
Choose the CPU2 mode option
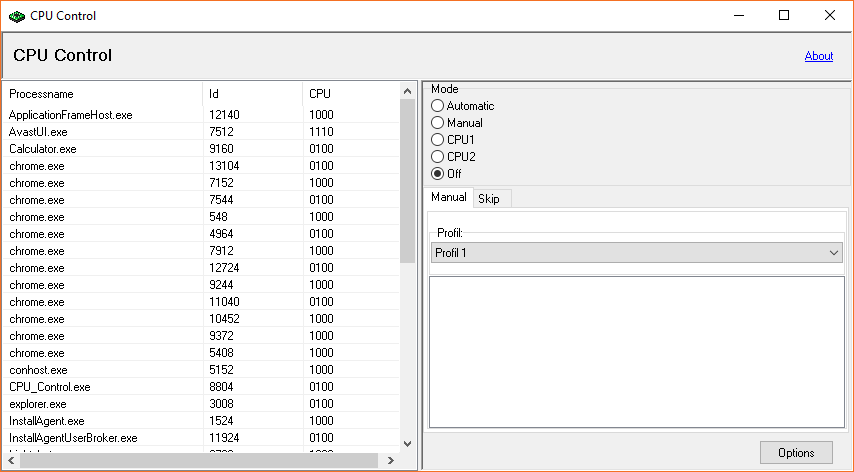tap(438, 157)
